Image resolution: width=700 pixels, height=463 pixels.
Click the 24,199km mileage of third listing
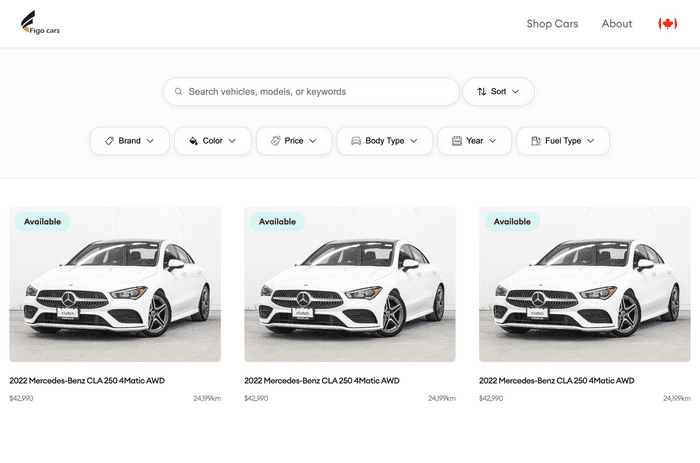[x=677, y=398]
